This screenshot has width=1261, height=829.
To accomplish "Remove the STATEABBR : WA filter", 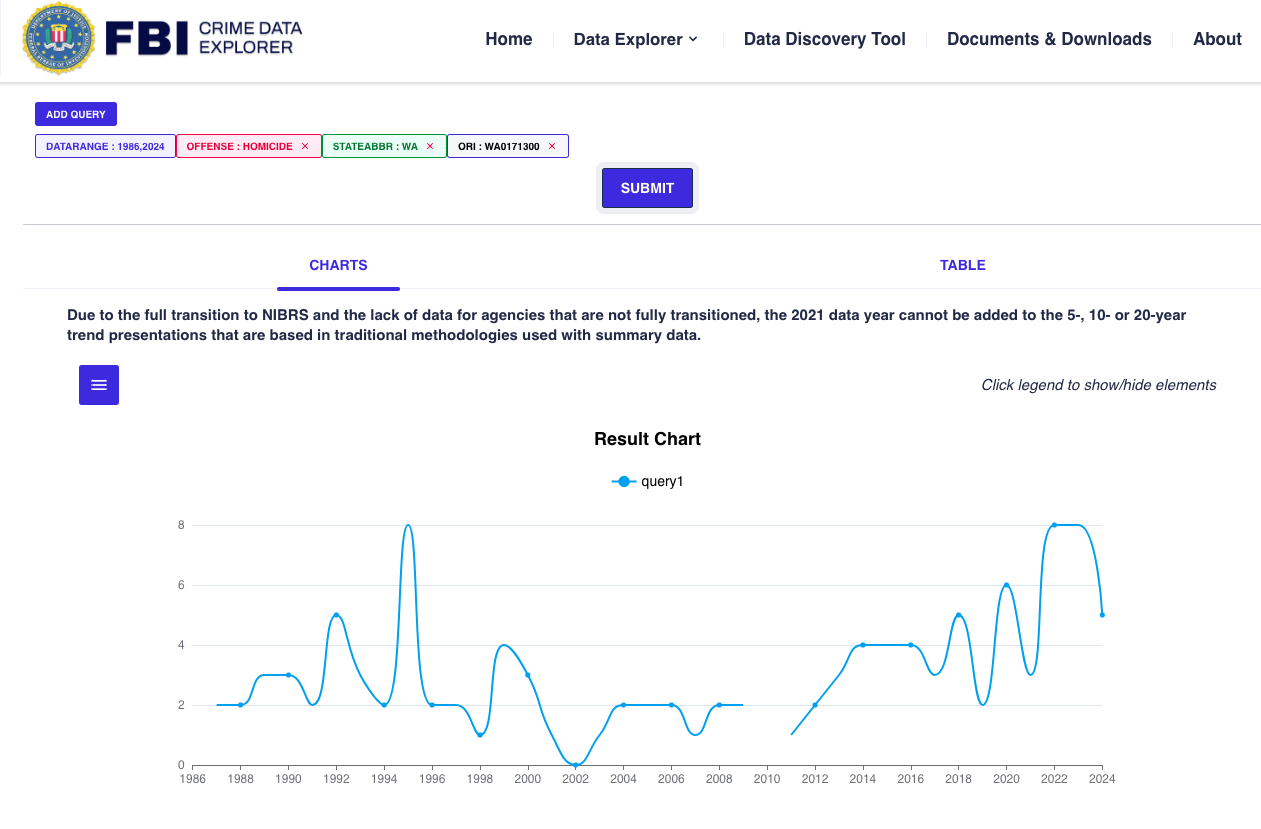I will (x=430, y=146).
